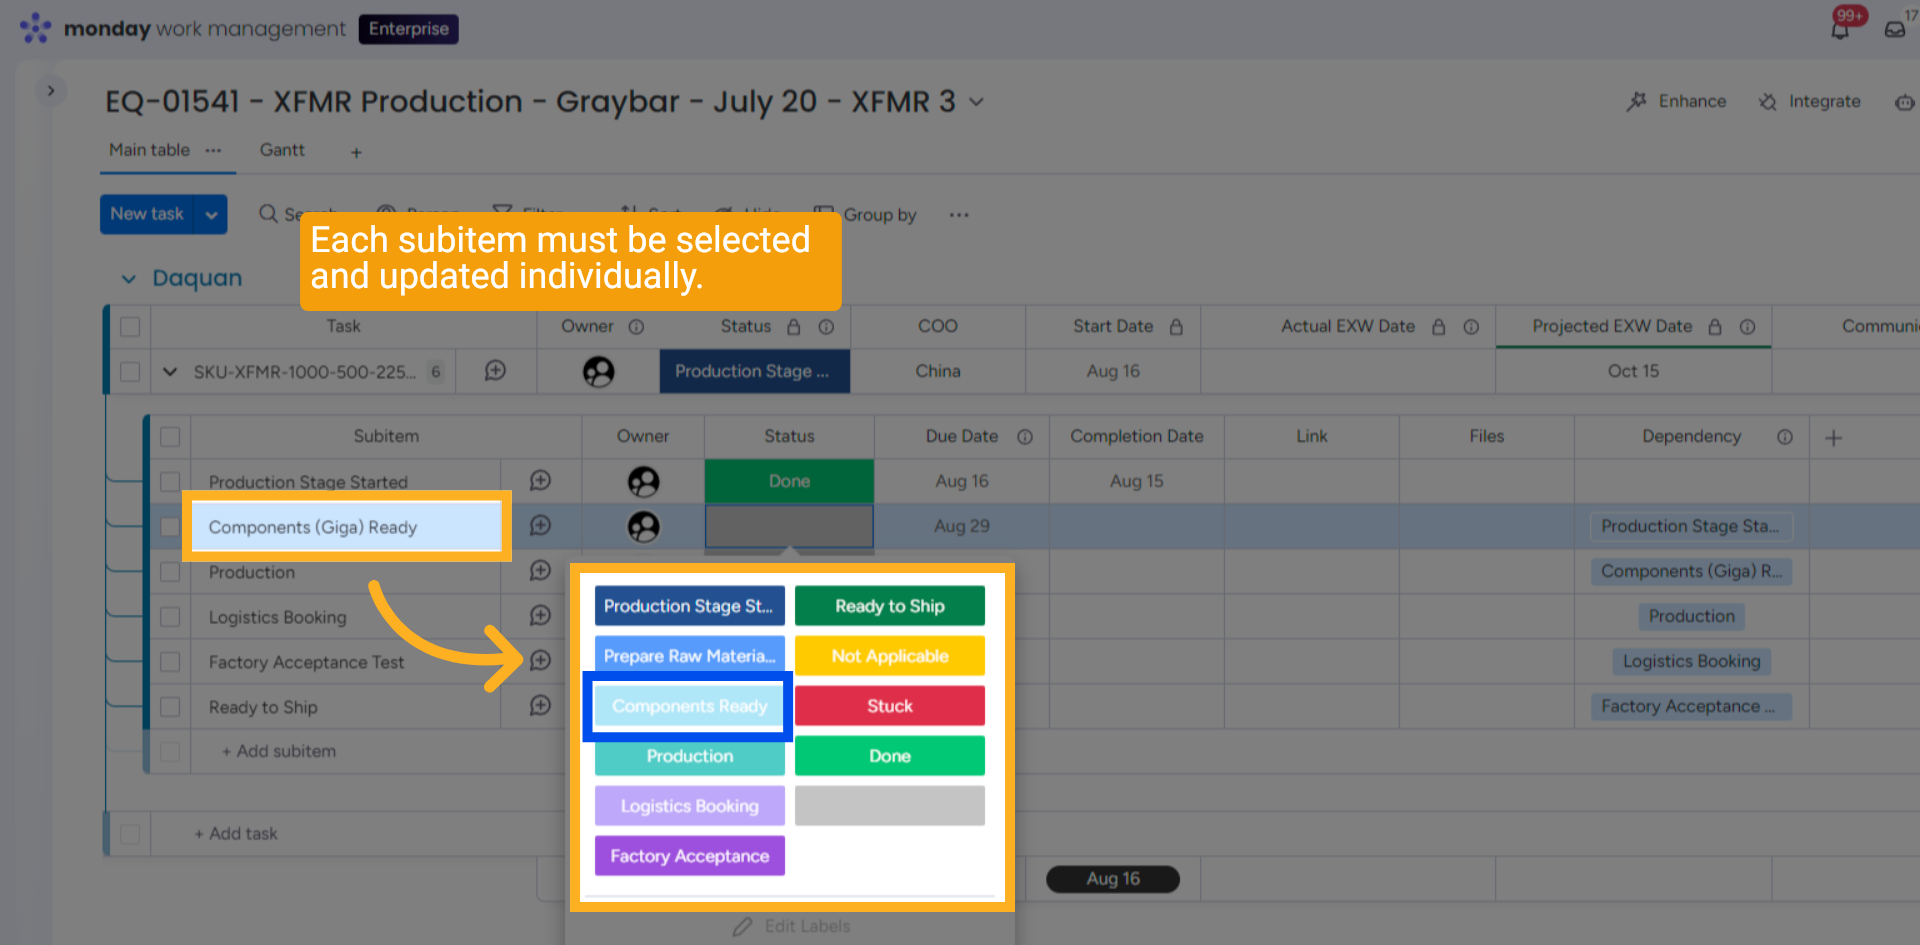Image resolution: width=1920 pixels, height=945 pixels.
Task: Open updates for the Factory Acceptance Test subitem
Action: pyautogui.click(x=540, y=661)
